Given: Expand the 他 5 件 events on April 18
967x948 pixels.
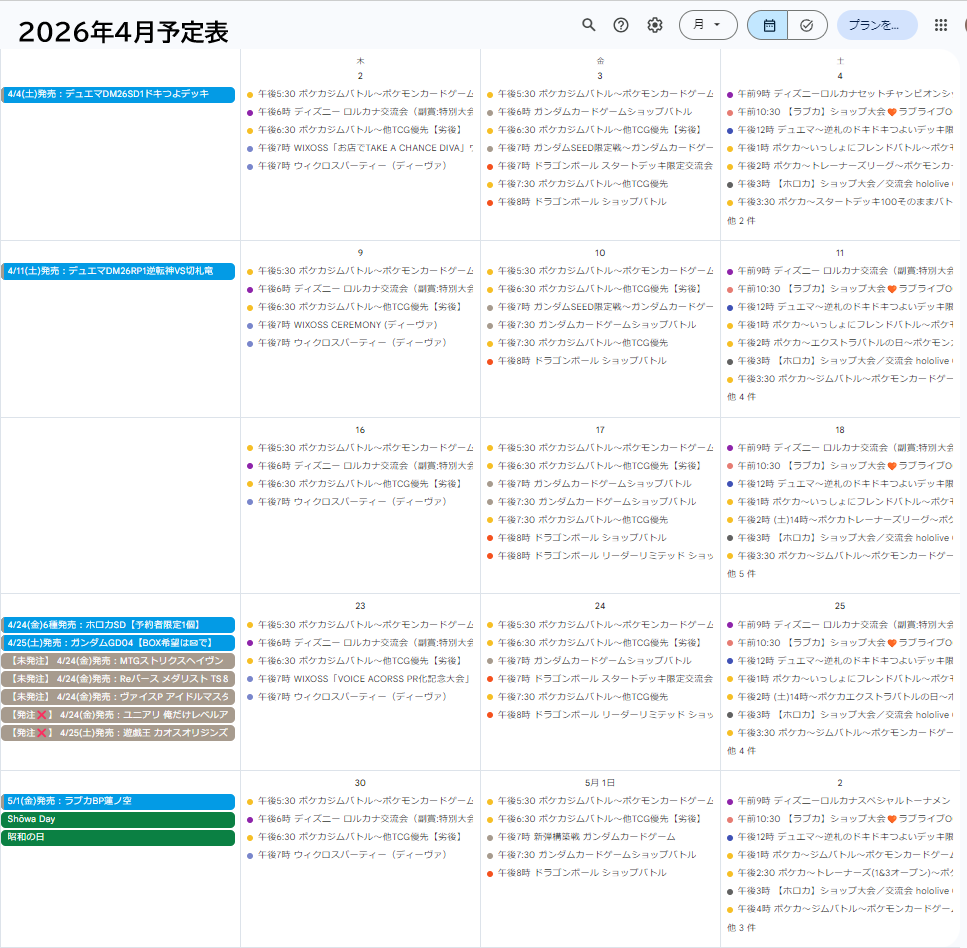Looking at the screenshot, I should pos(741,574).
